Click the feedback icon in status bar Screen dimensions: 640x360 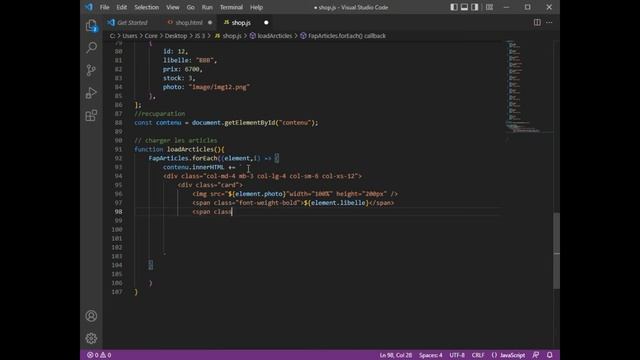point(536,355)
